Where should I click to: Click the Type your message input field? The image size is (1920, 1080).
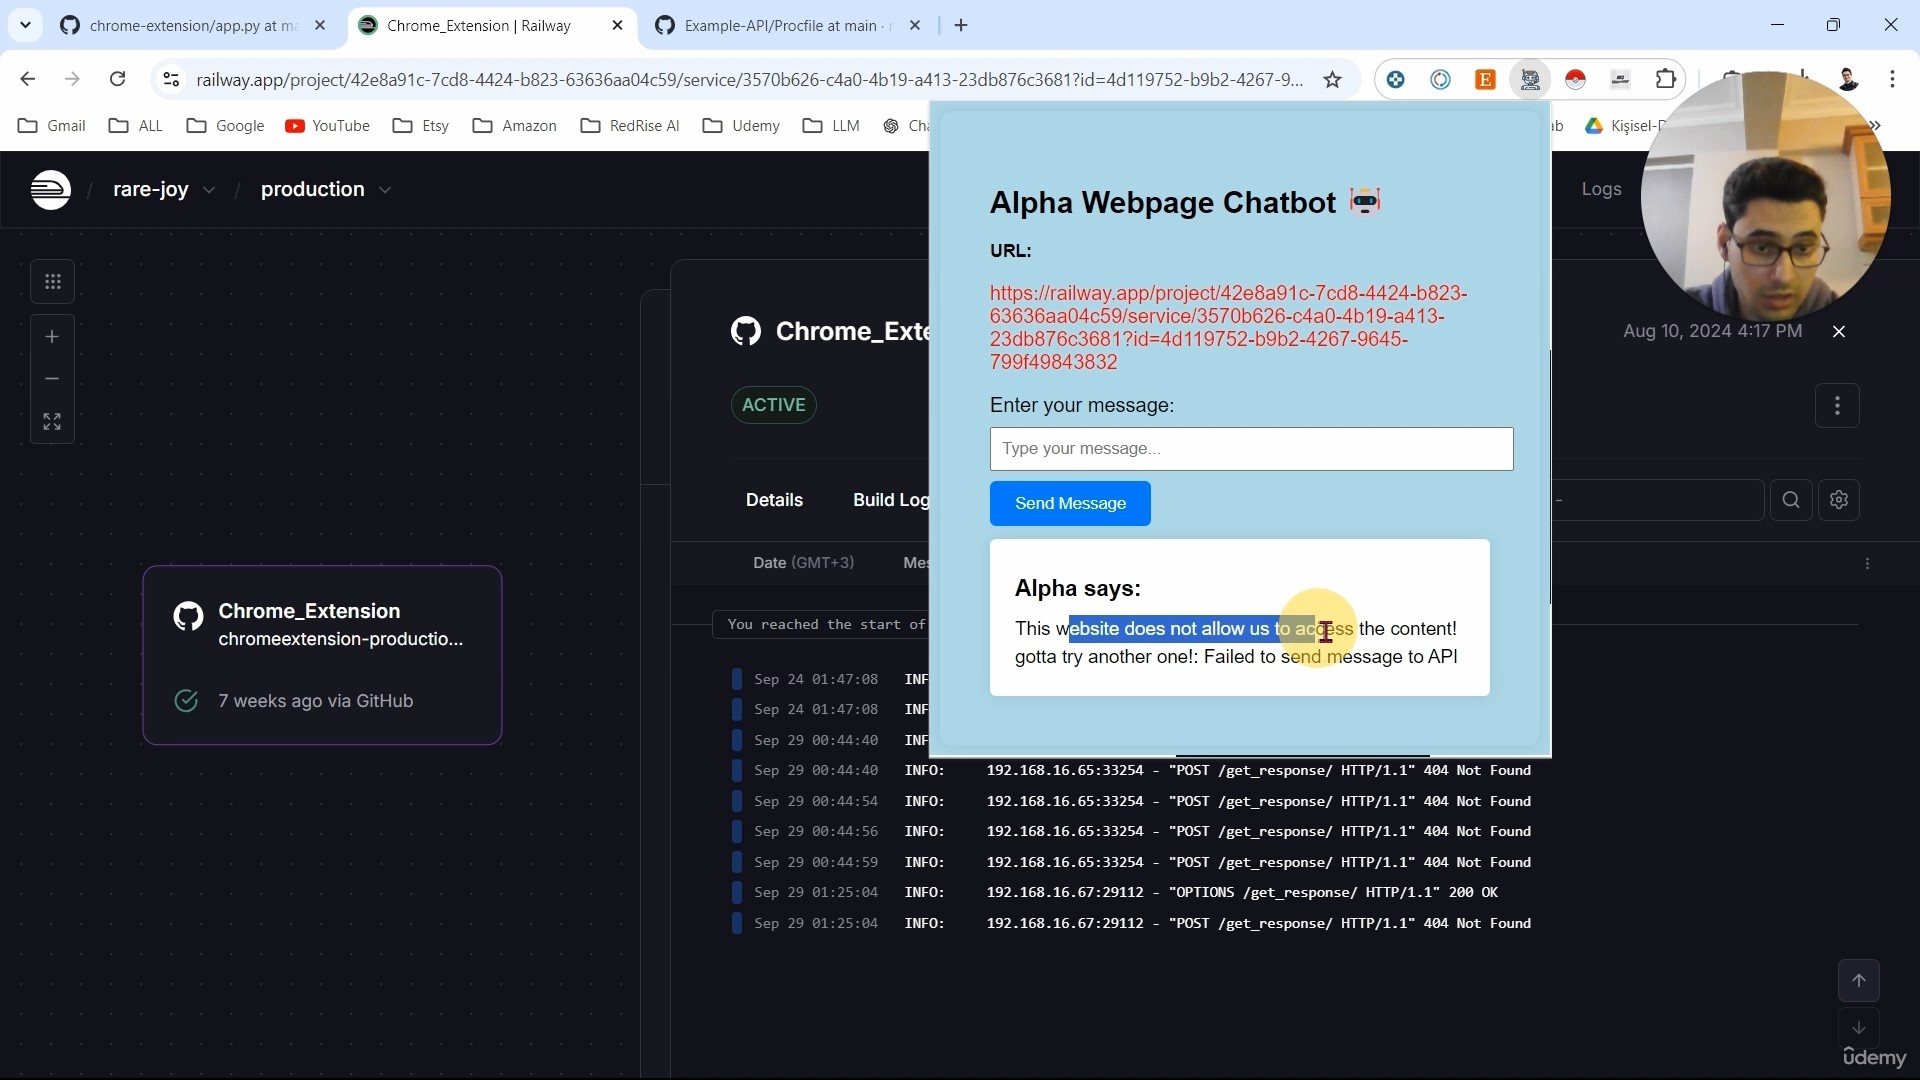point(1251,449)
